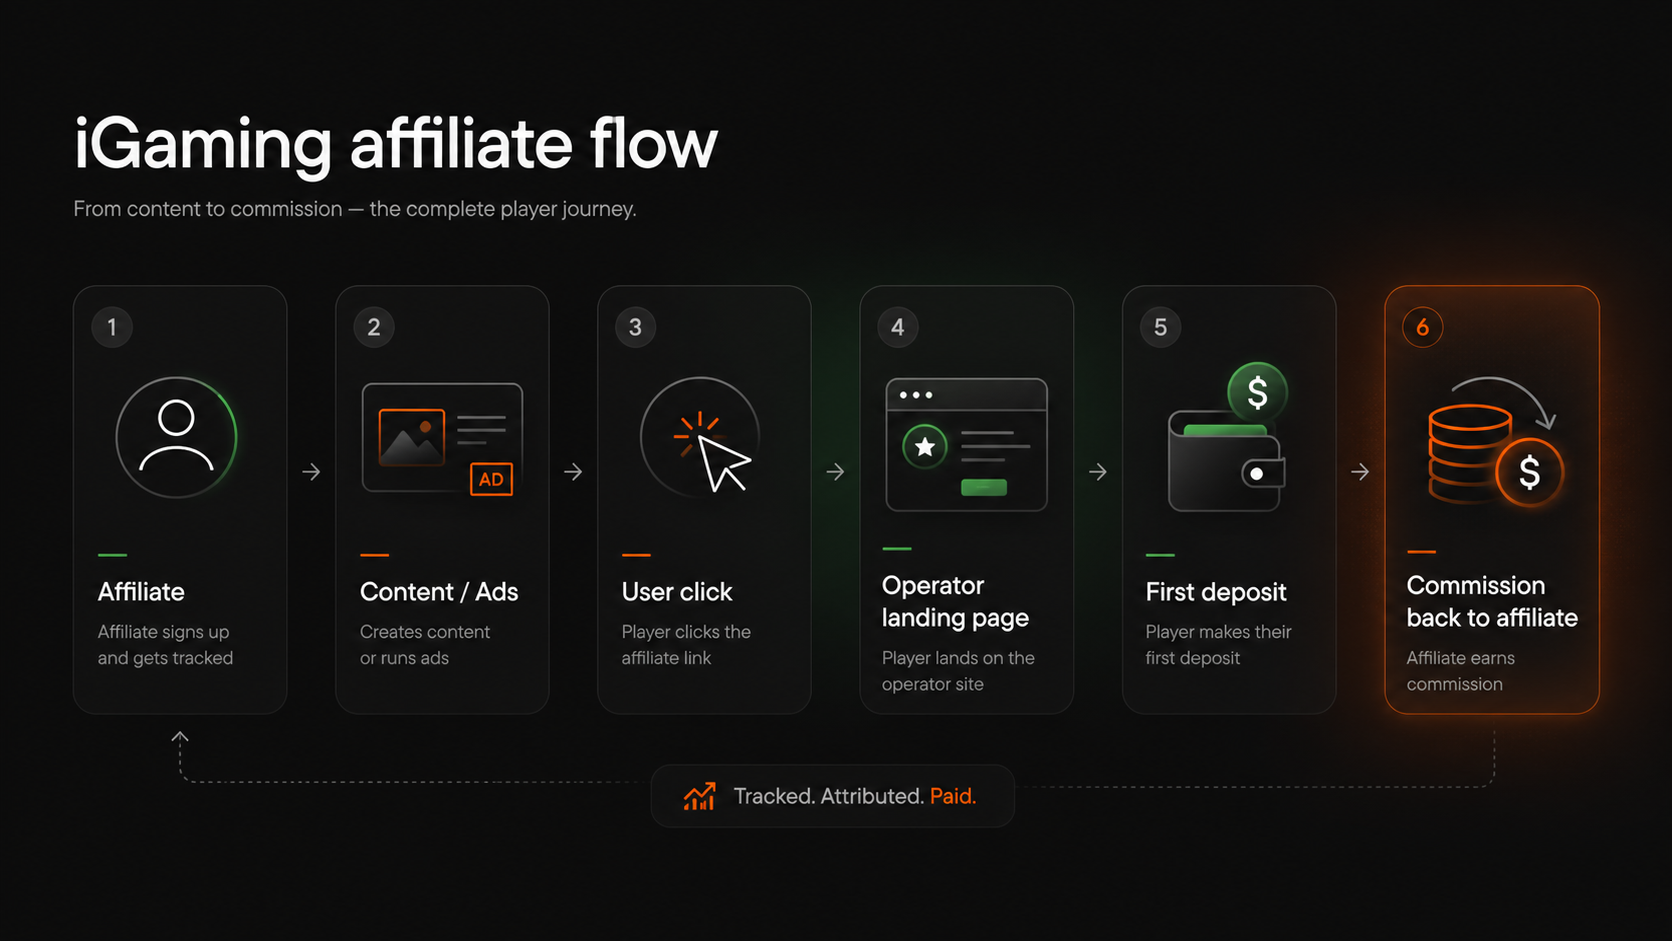Image resolution: width=1672 pixels, height=941 pixels.
Task: Click the Tracked. Attributed. Paid. pill
Action: [832, 796]
